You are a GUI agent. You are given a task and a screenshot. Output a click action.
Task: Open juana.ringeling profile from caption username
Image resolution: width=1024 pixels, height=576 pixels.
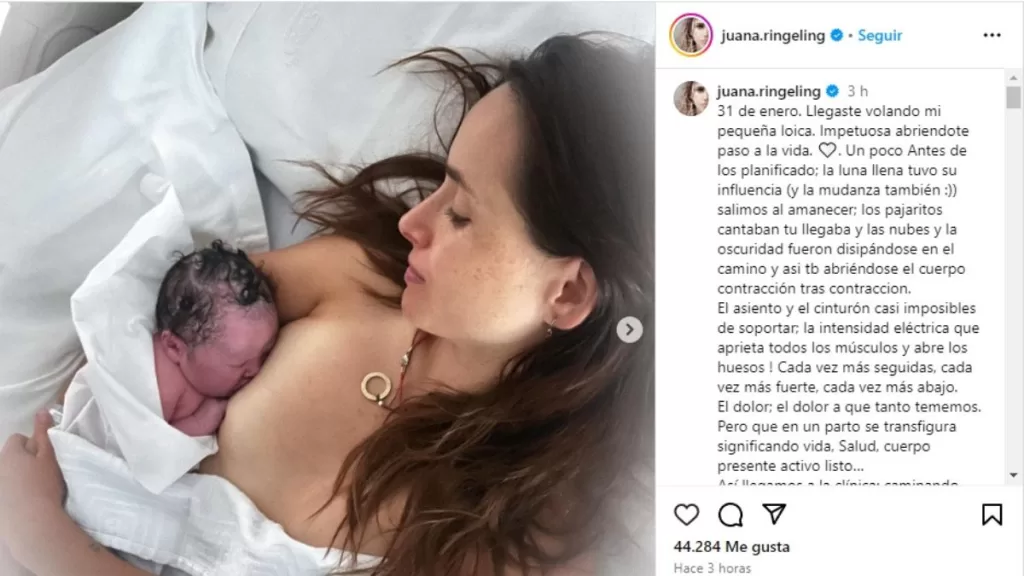tap(769, 91)
